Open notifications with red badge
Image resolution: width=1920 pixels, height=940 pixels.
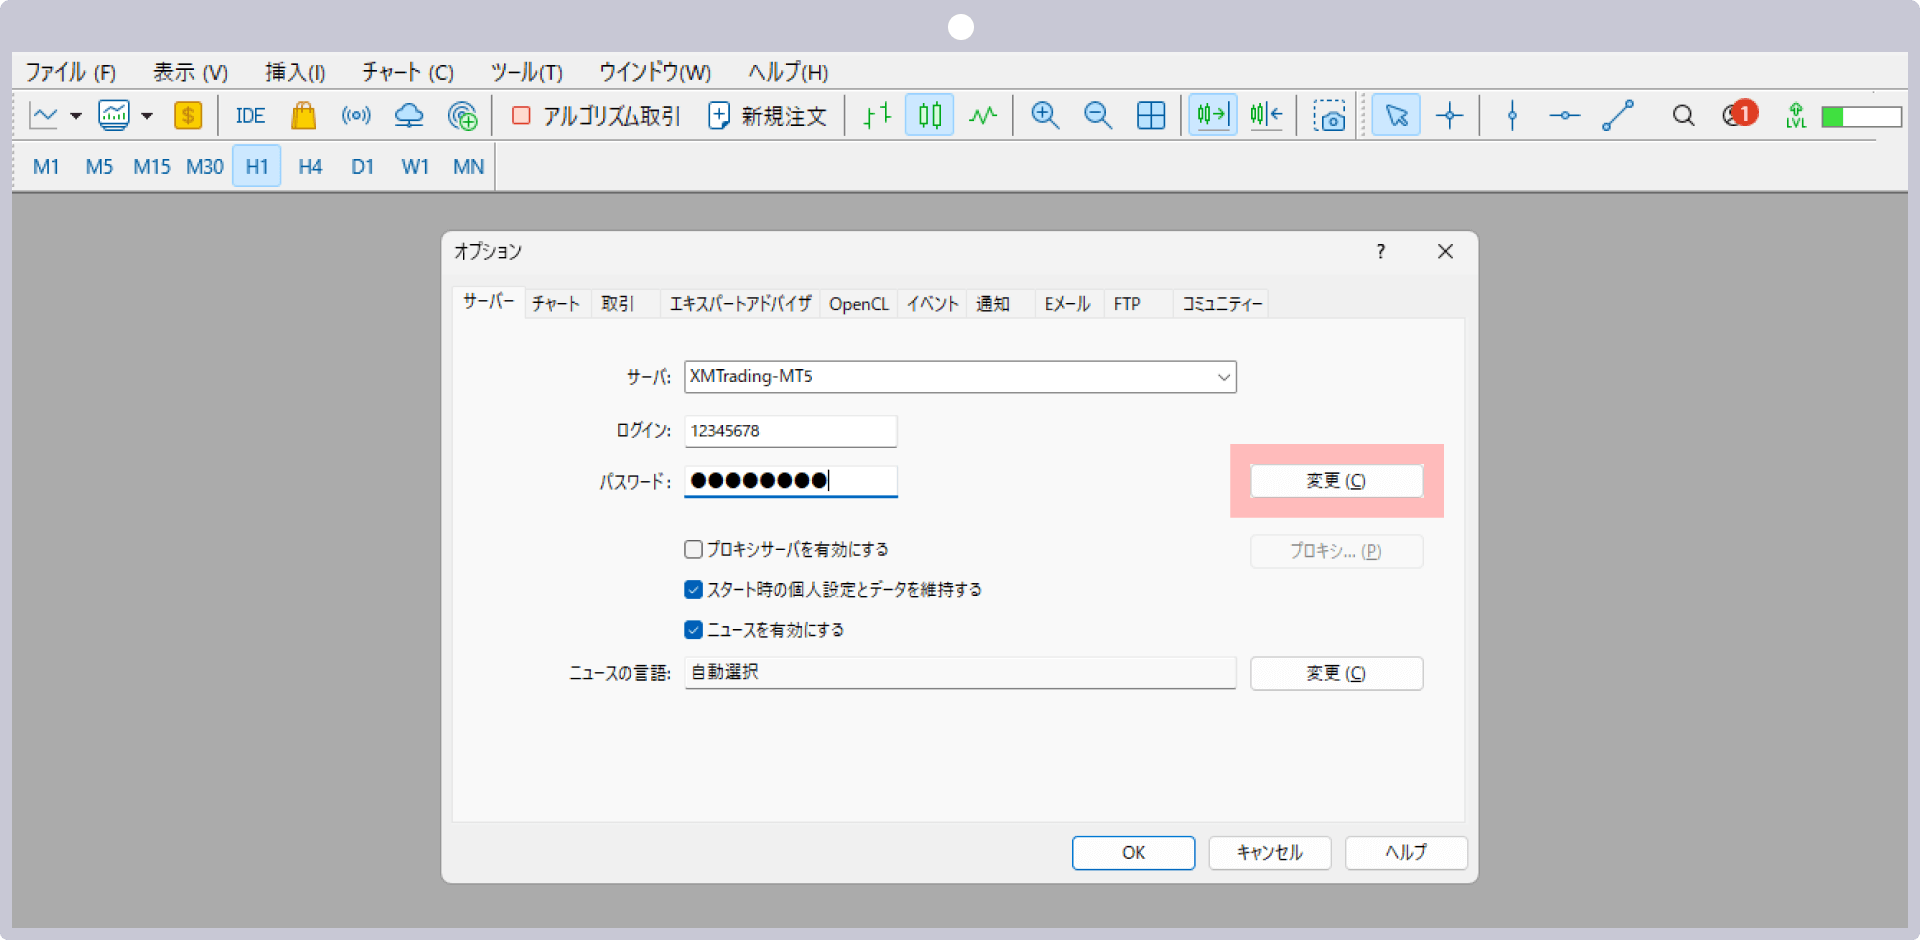click(x=1740, y=114)
